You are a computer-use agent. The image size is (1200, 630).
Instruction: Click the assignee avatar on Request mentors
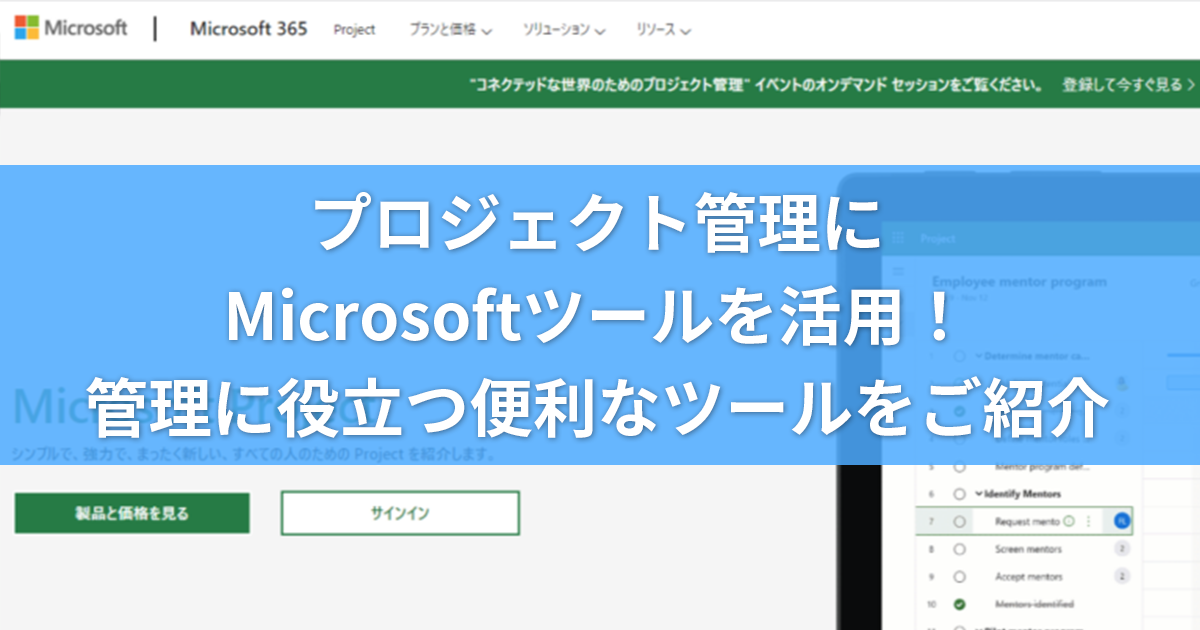click(1122, 521)
